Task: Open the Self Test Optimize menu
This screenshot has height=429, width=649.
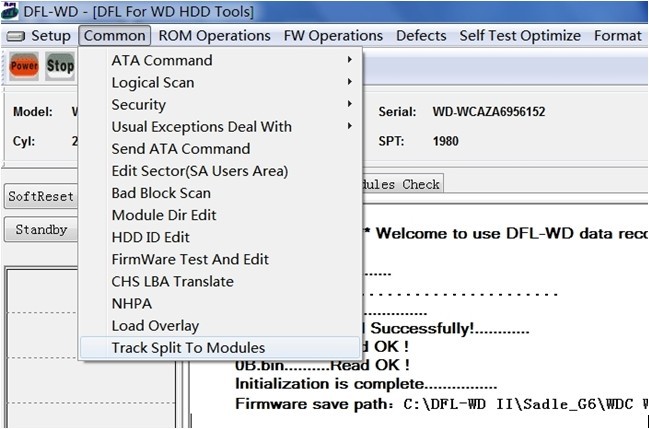Action: pos(520,36)
